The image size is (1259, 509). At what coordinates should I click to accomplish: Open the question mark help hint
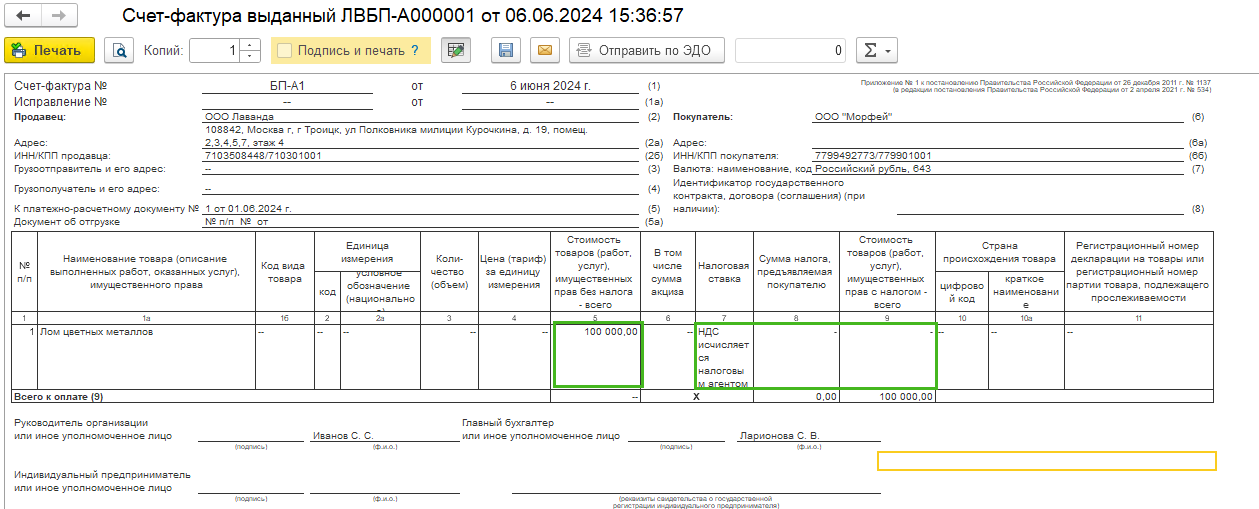(x=414, y=50)
